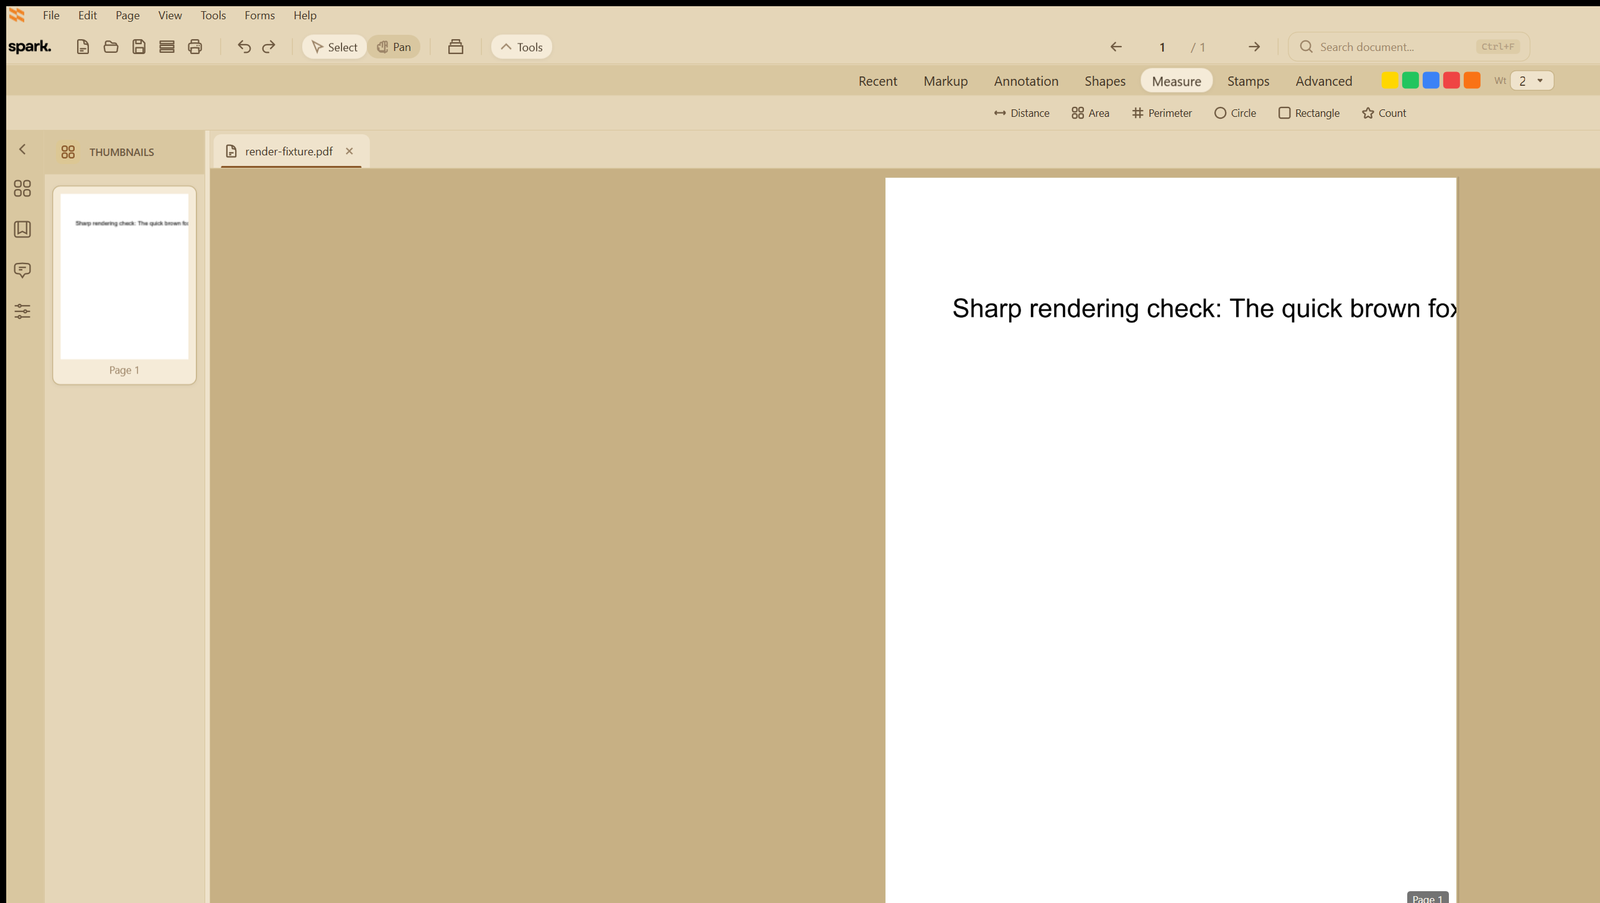This screenshot has height=903, width=1600.
Task: Open the Wt line weight dropdown
Action: click(1532, 81)
